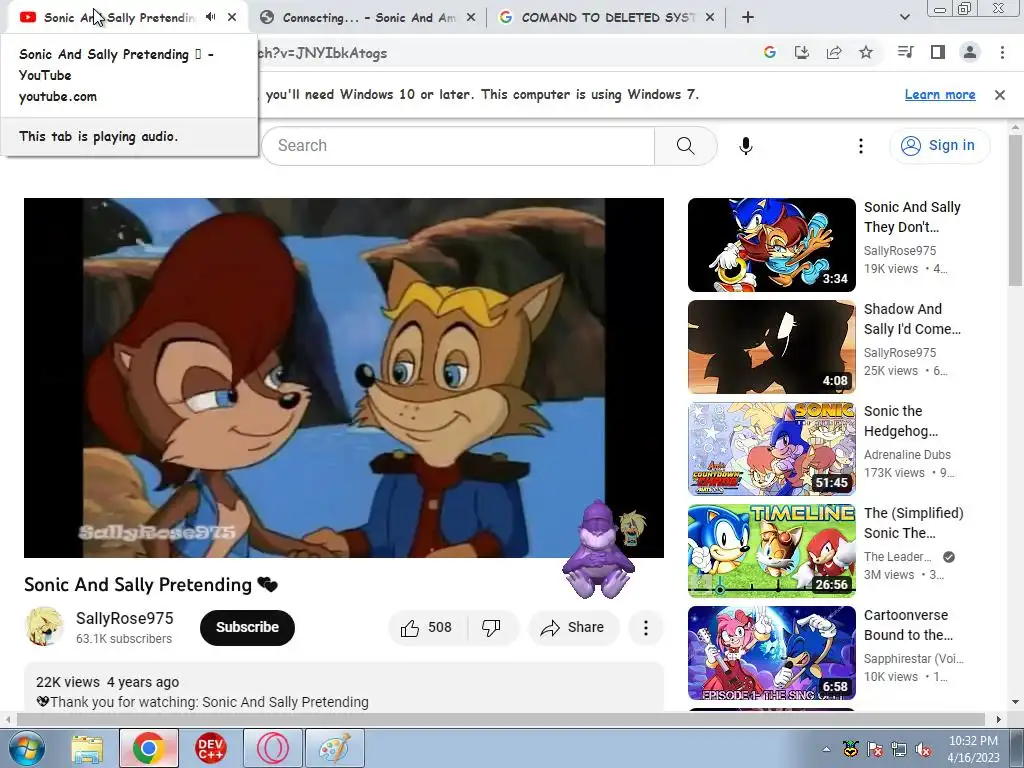This screenshot has height=768, width=1024.
Task: Click the install app icon in the address bar
Action: pyautogui.click(x=802, y=52)
